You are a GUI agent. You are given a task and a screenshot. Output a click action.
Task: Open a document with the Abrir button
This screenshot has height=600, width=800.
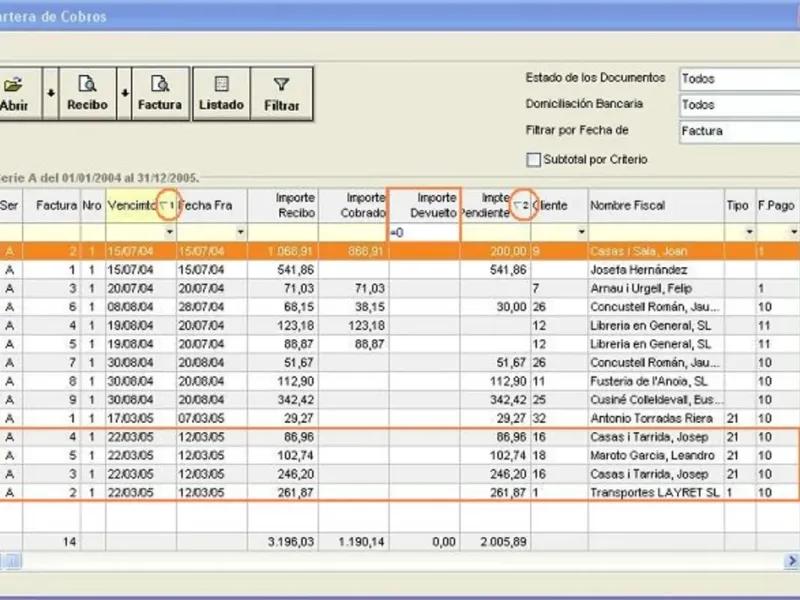point(14,94)
